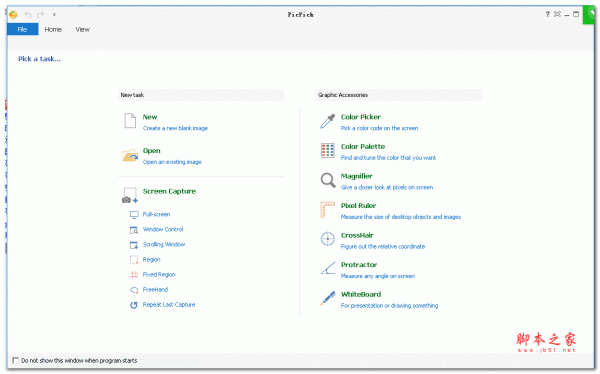Click 'Find and tune the color that you want'
The height and width of the screenshot is (374, 600).
coord(388,158)
